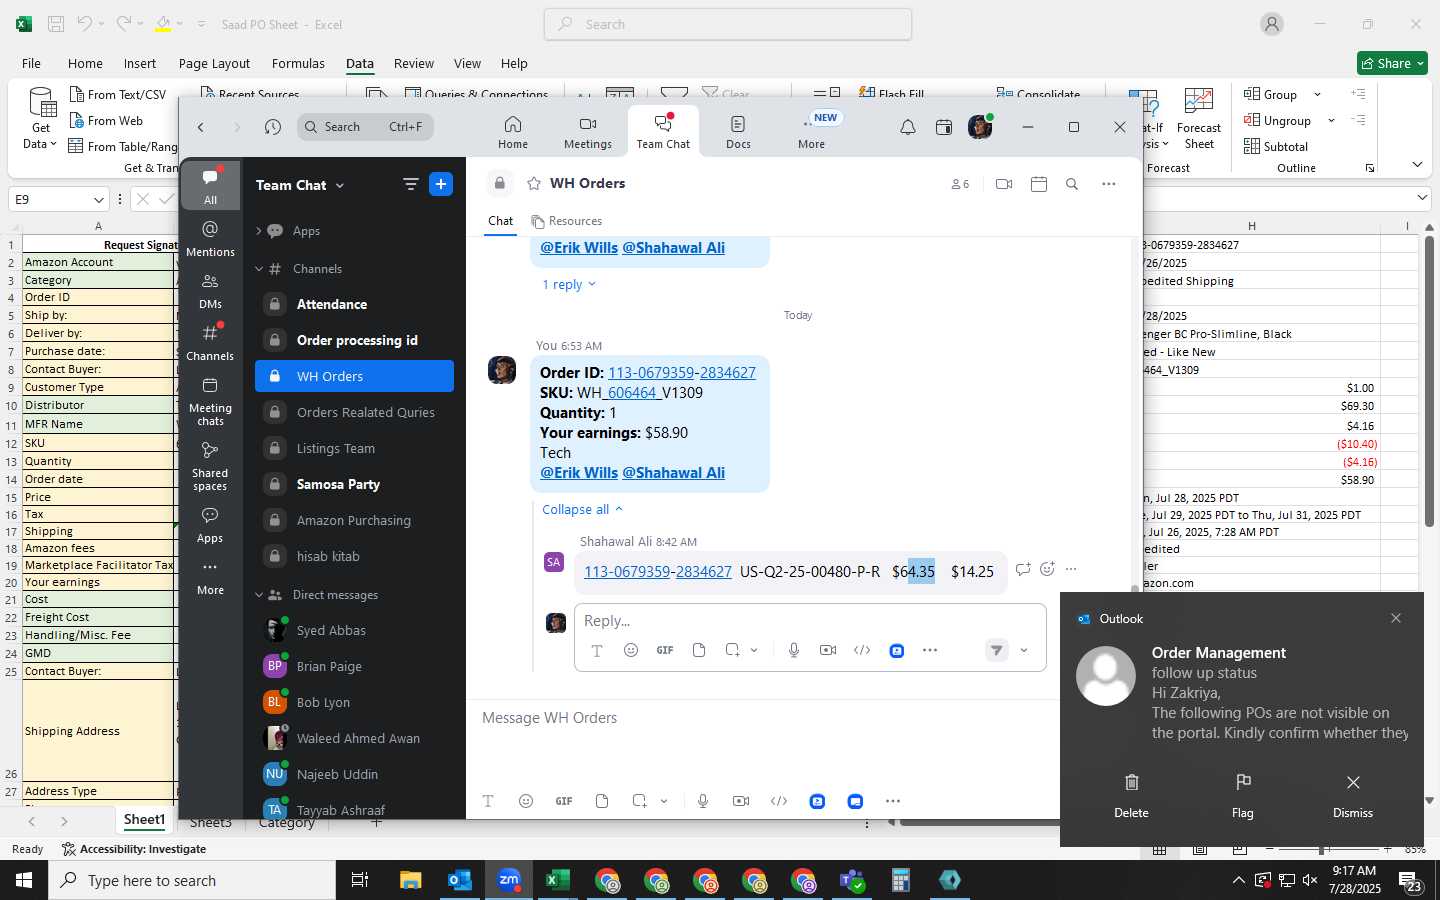The width and height of the screenshot is (1440, 900).
Task: Open Excel File menu
Action: [32, 63]
